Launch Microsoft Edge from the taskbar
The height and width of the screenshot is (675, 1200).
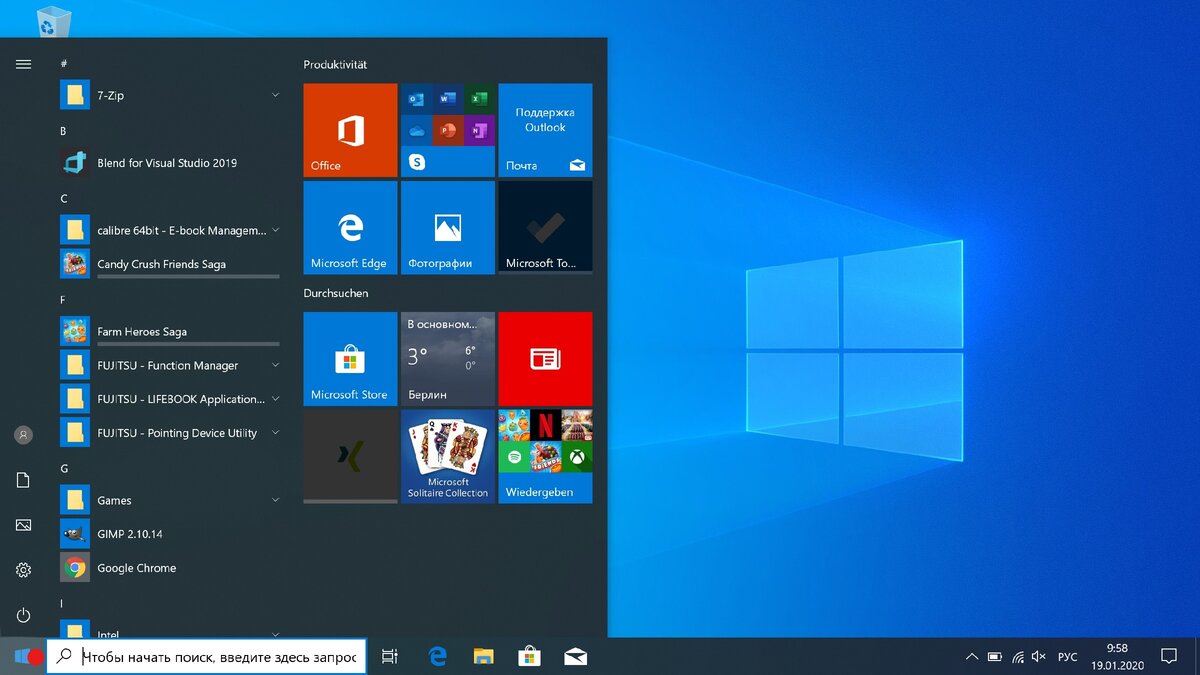click(437, 656)
